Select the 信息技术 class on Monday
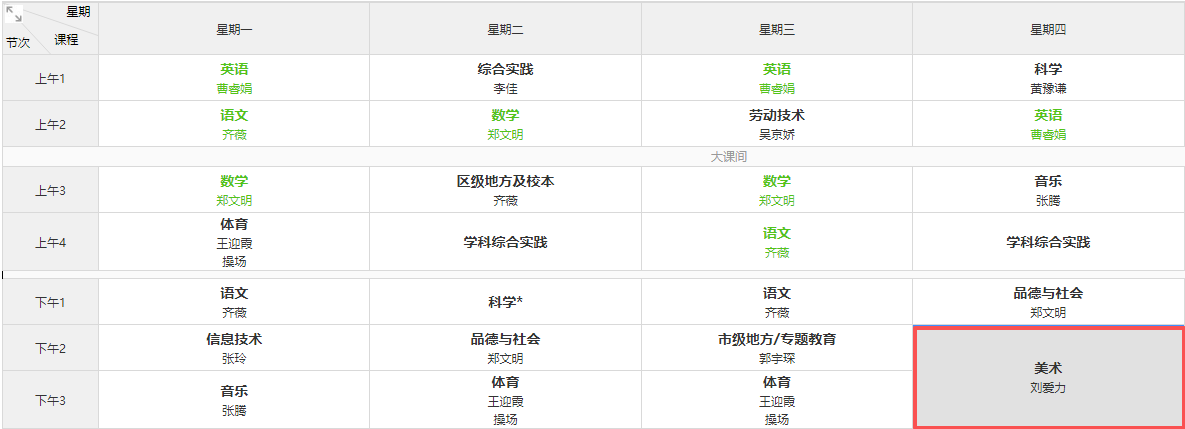Image resolution: width=1185 pixels, height=429 pixels. tap(234, 348)
